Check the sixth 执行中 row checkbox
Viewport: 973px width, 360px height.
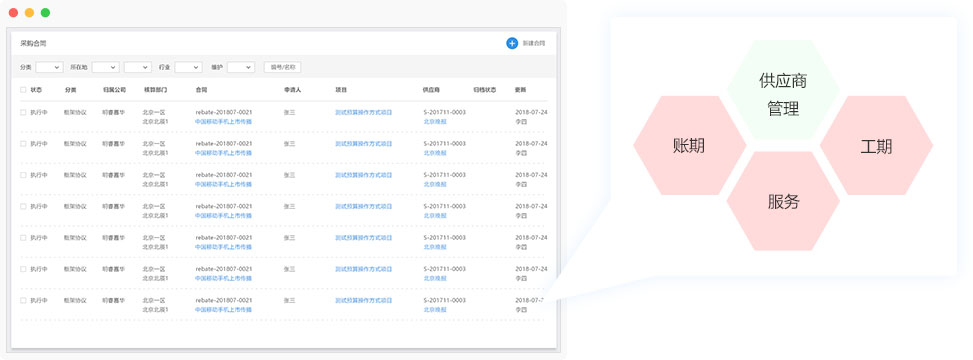pos(23,269)
